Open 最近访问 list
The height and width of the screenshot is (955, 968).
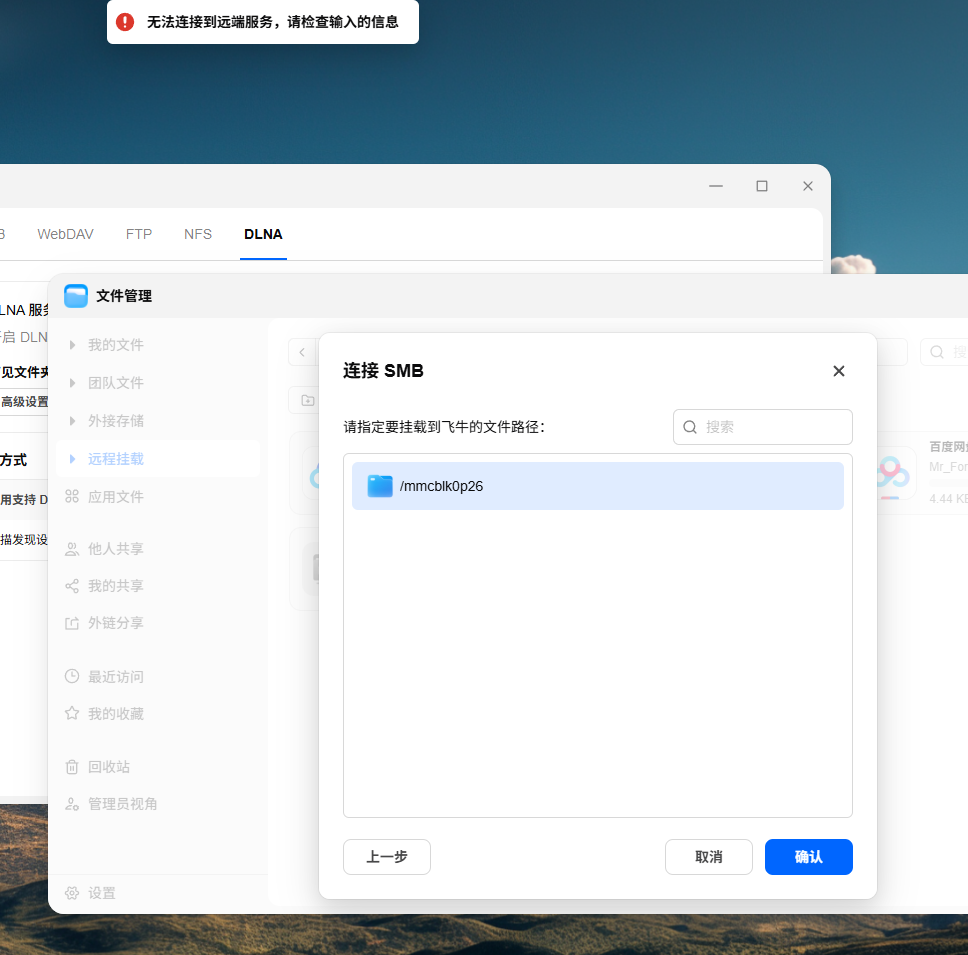point(115,677)
